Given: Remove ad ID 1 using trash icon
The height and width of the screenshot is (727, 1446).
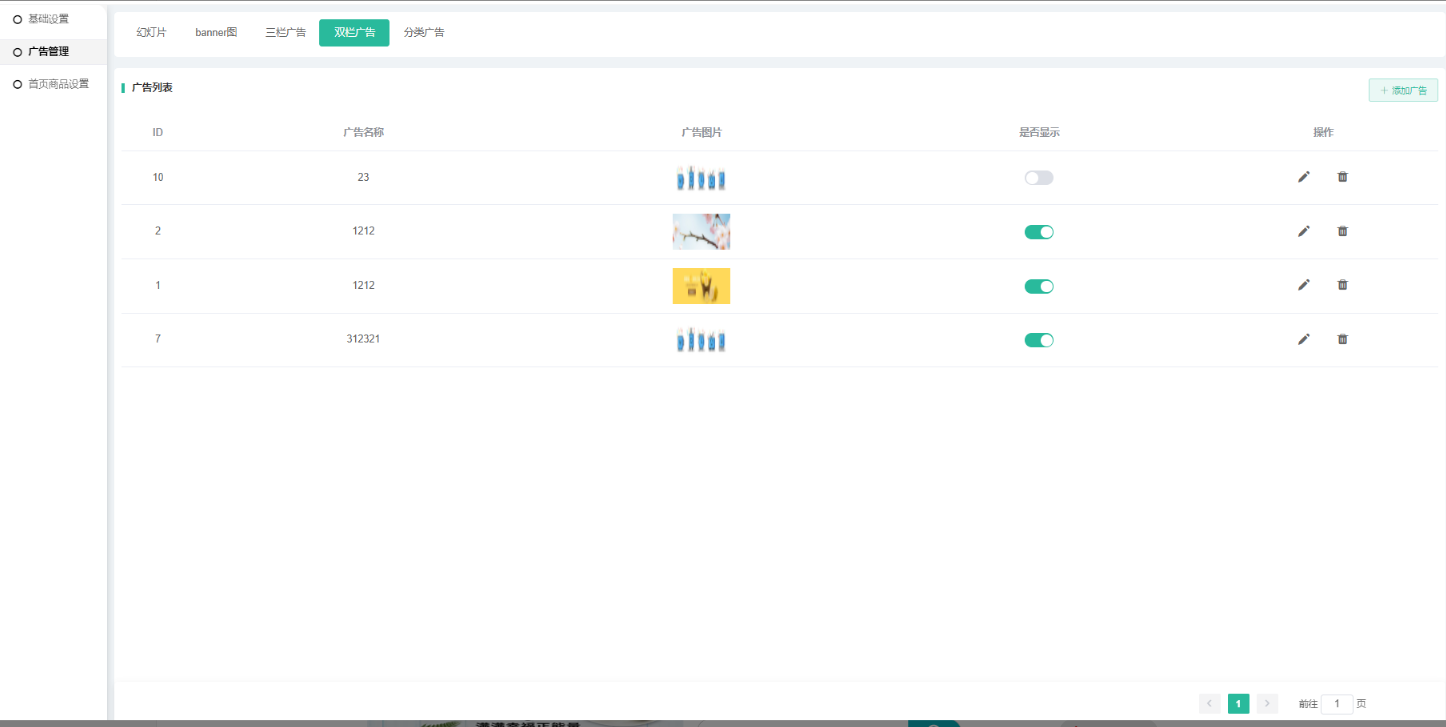Looking at the screenshot, I should 1342,285.
